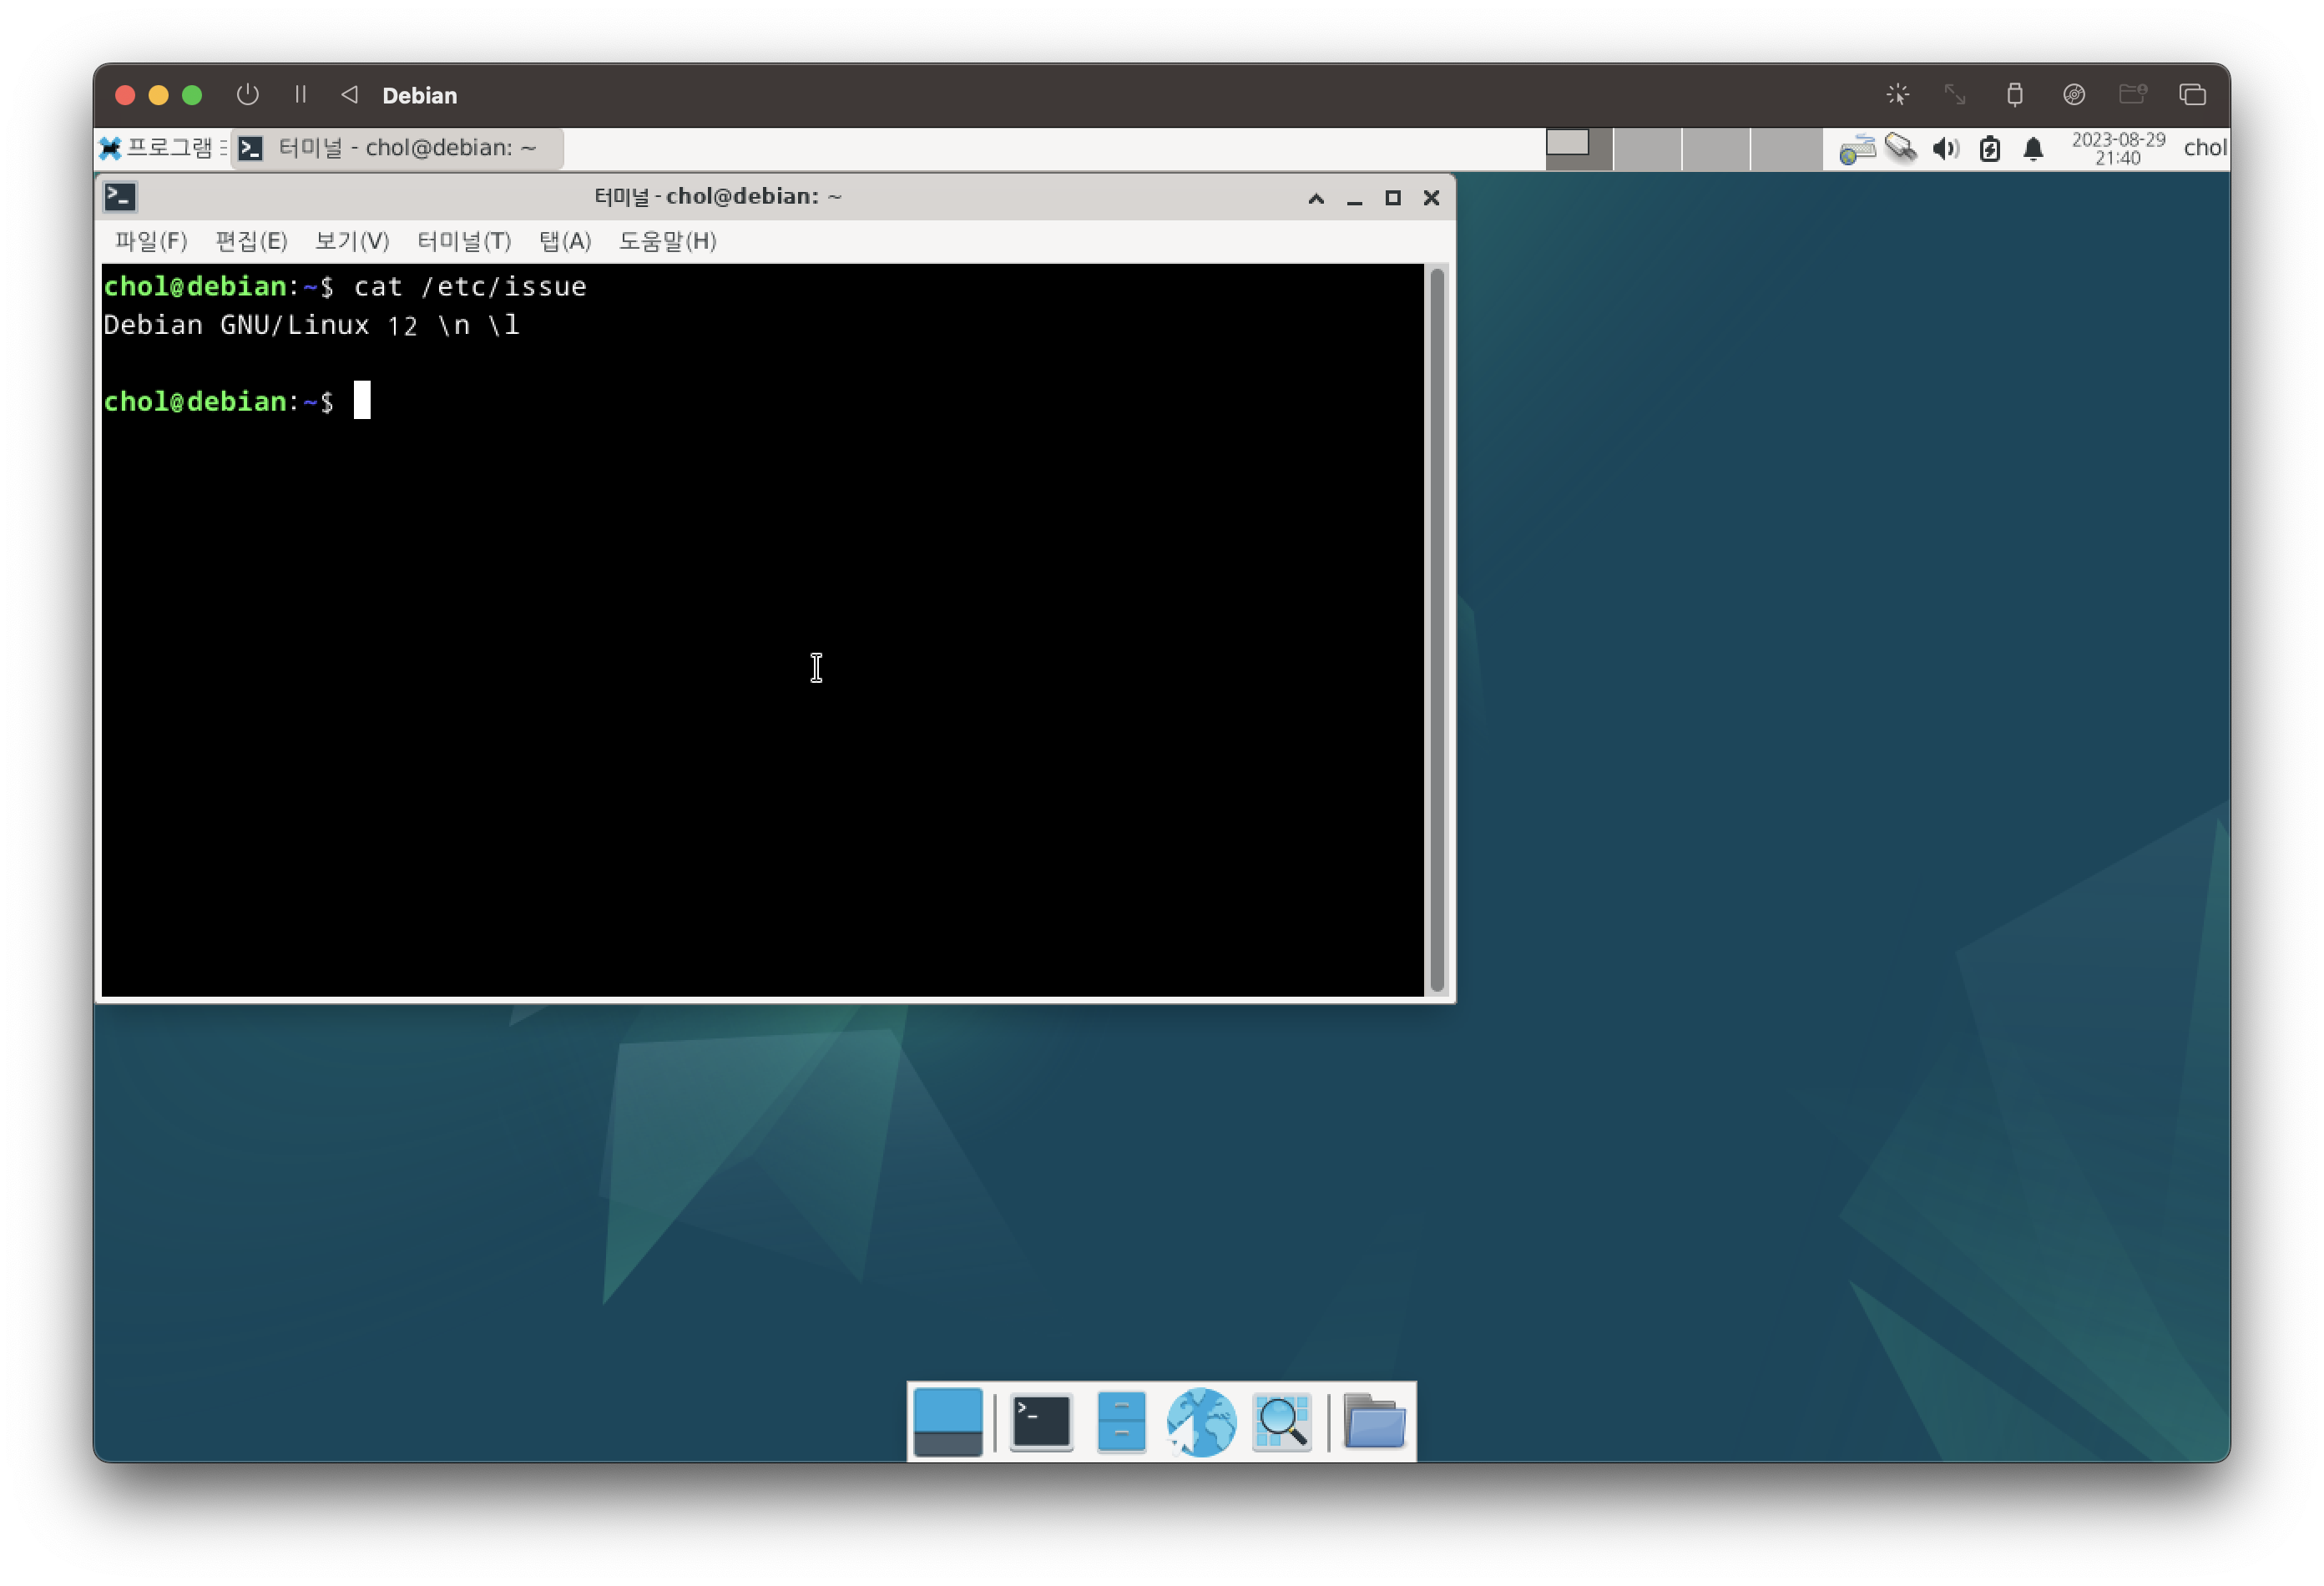The height and width of the screenshot is (1586, 2324).
Task: Click the capture mouse cursor icon
Action: (x=1897, y=95)
